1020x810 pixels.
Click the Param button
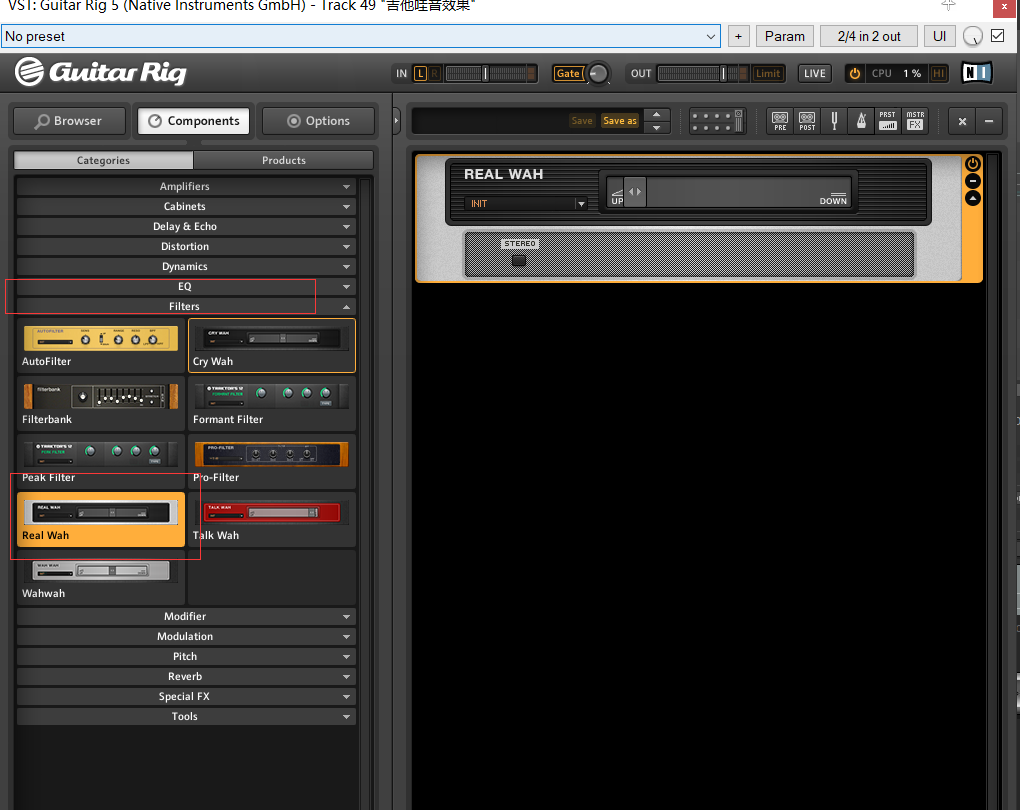(x=785, y=36)
